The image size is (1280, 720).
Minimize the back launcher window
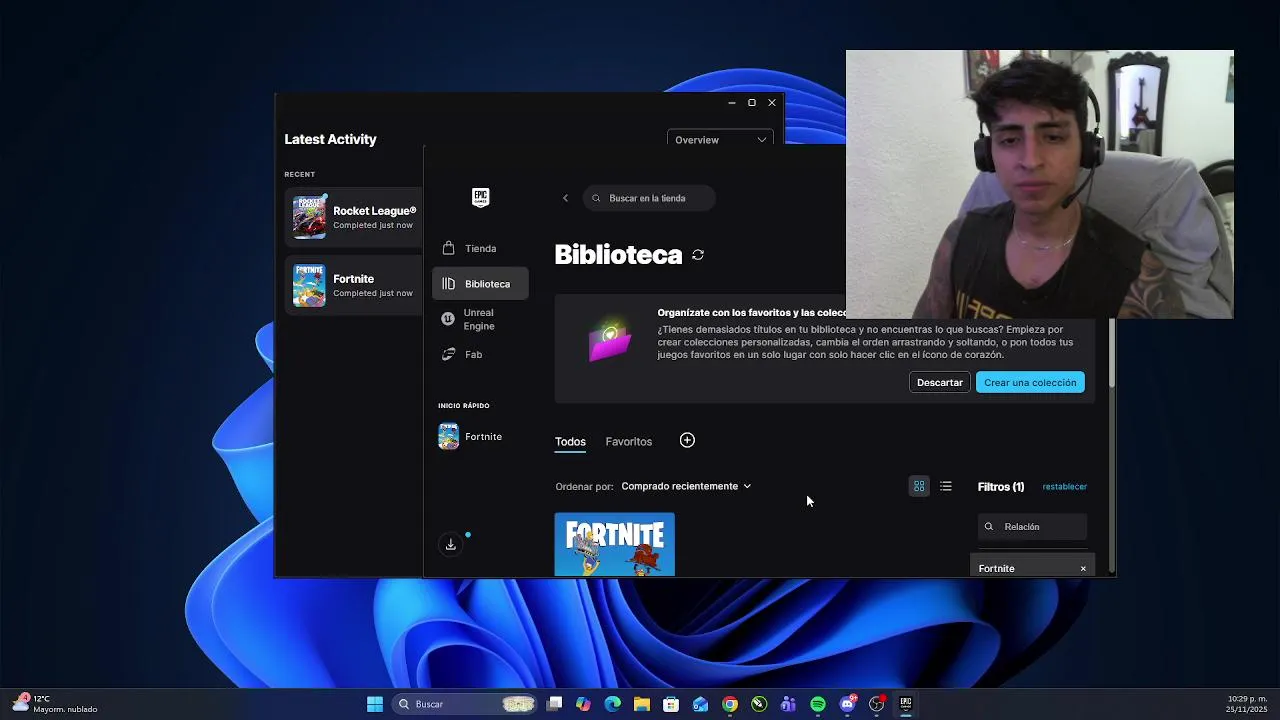click(732, 102)
